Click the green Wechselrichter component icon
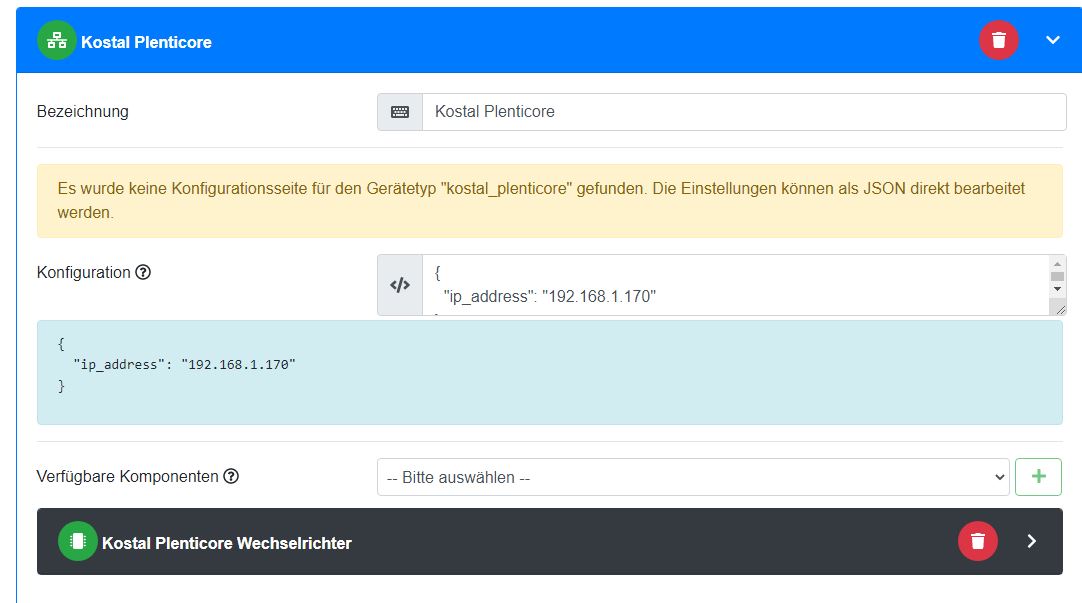 (x=77, y=541)
